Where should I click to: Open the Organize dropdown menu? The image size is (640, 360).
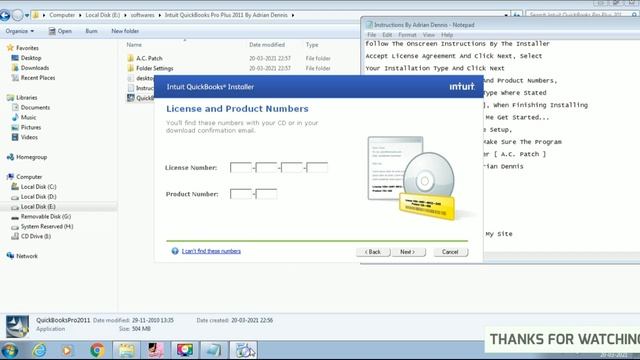click(x=19, y=31)
